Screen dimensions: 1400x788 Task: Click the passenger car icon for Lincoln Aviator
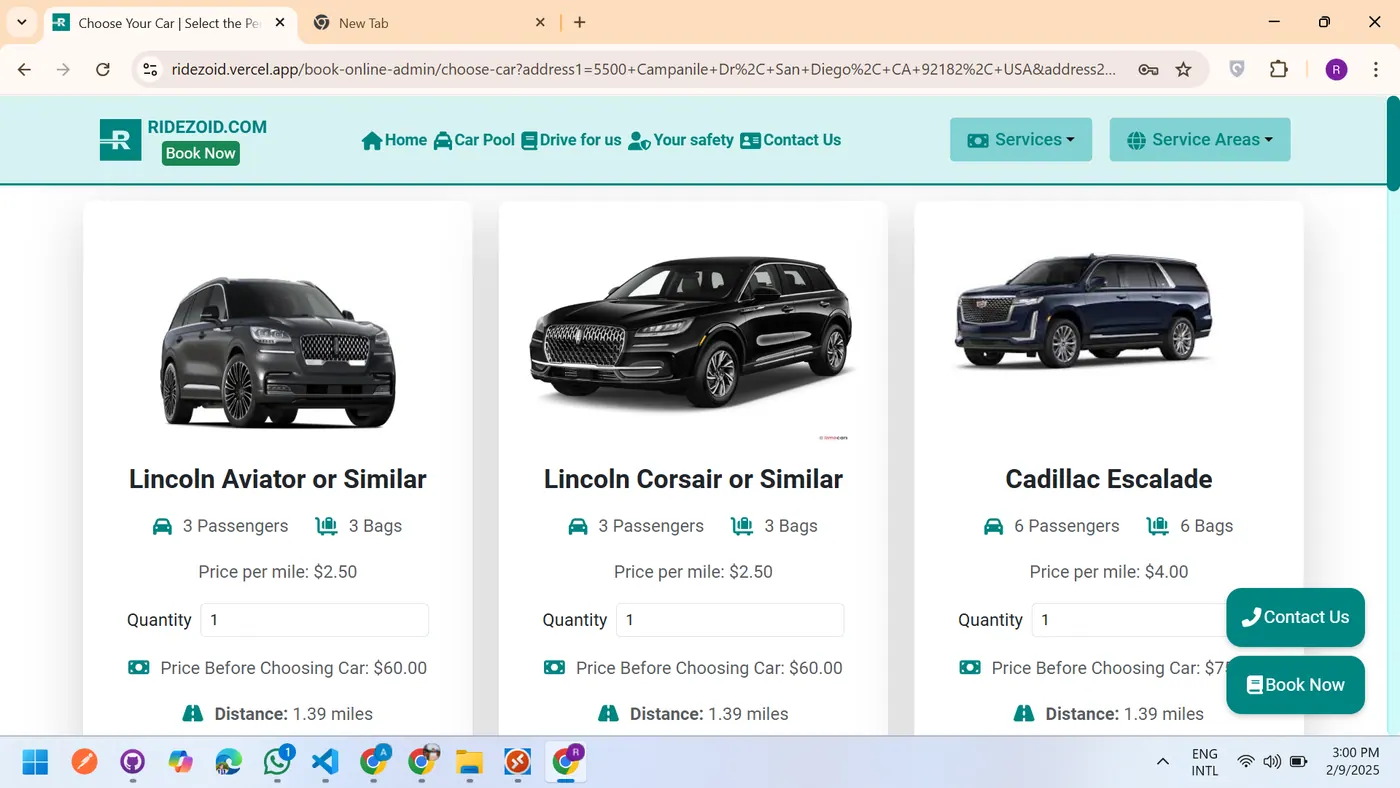coord(162,526)
